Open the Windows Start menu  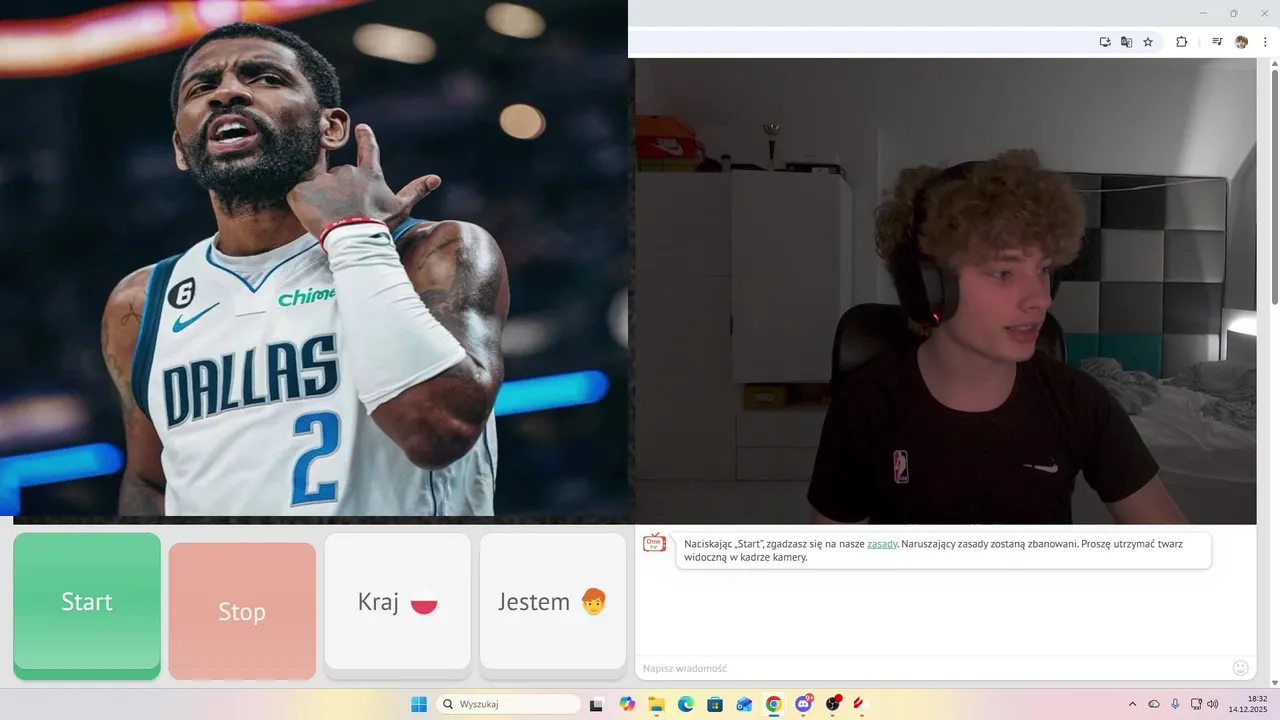click(419, 704)
